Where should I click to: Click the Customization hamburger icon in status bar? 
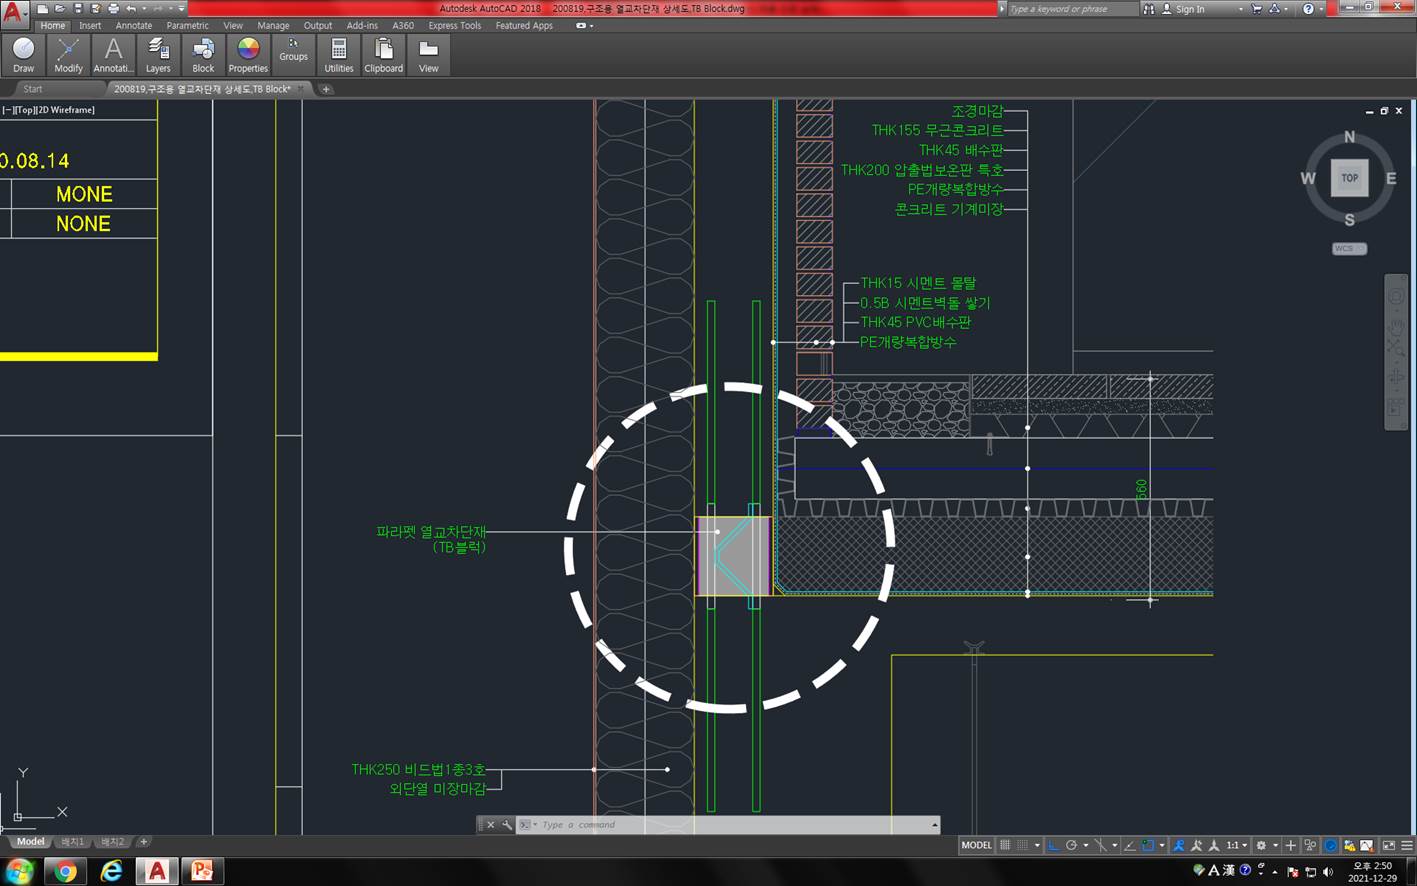click(x=1407, y=845)
